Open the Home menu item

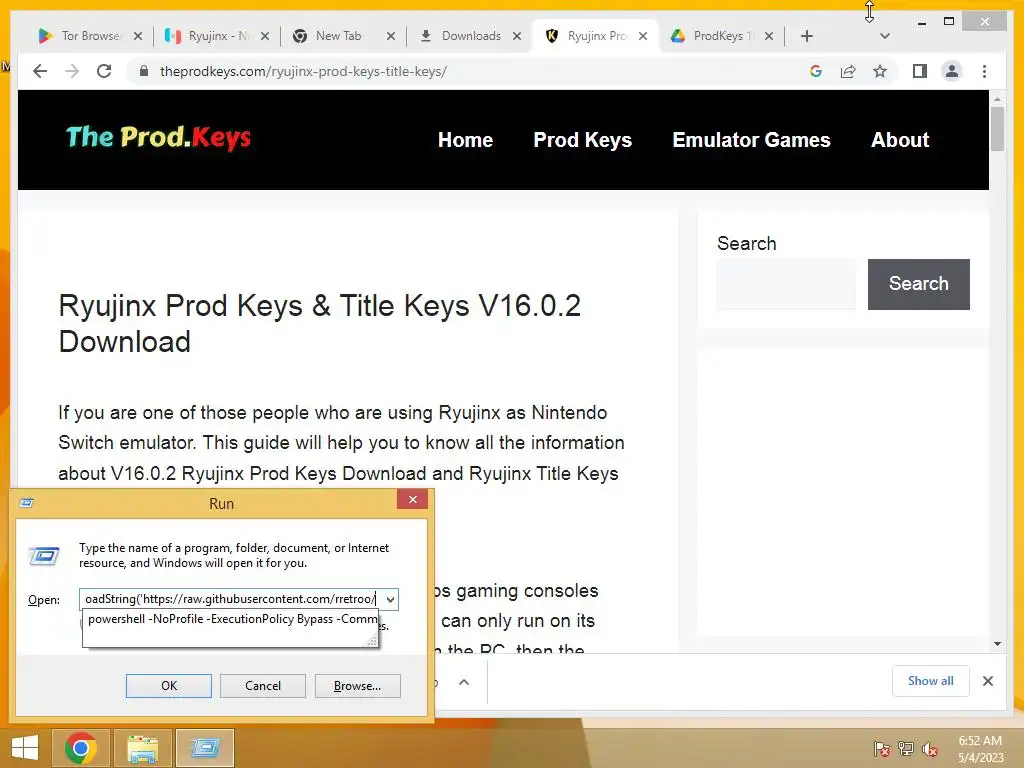point(465,140)
